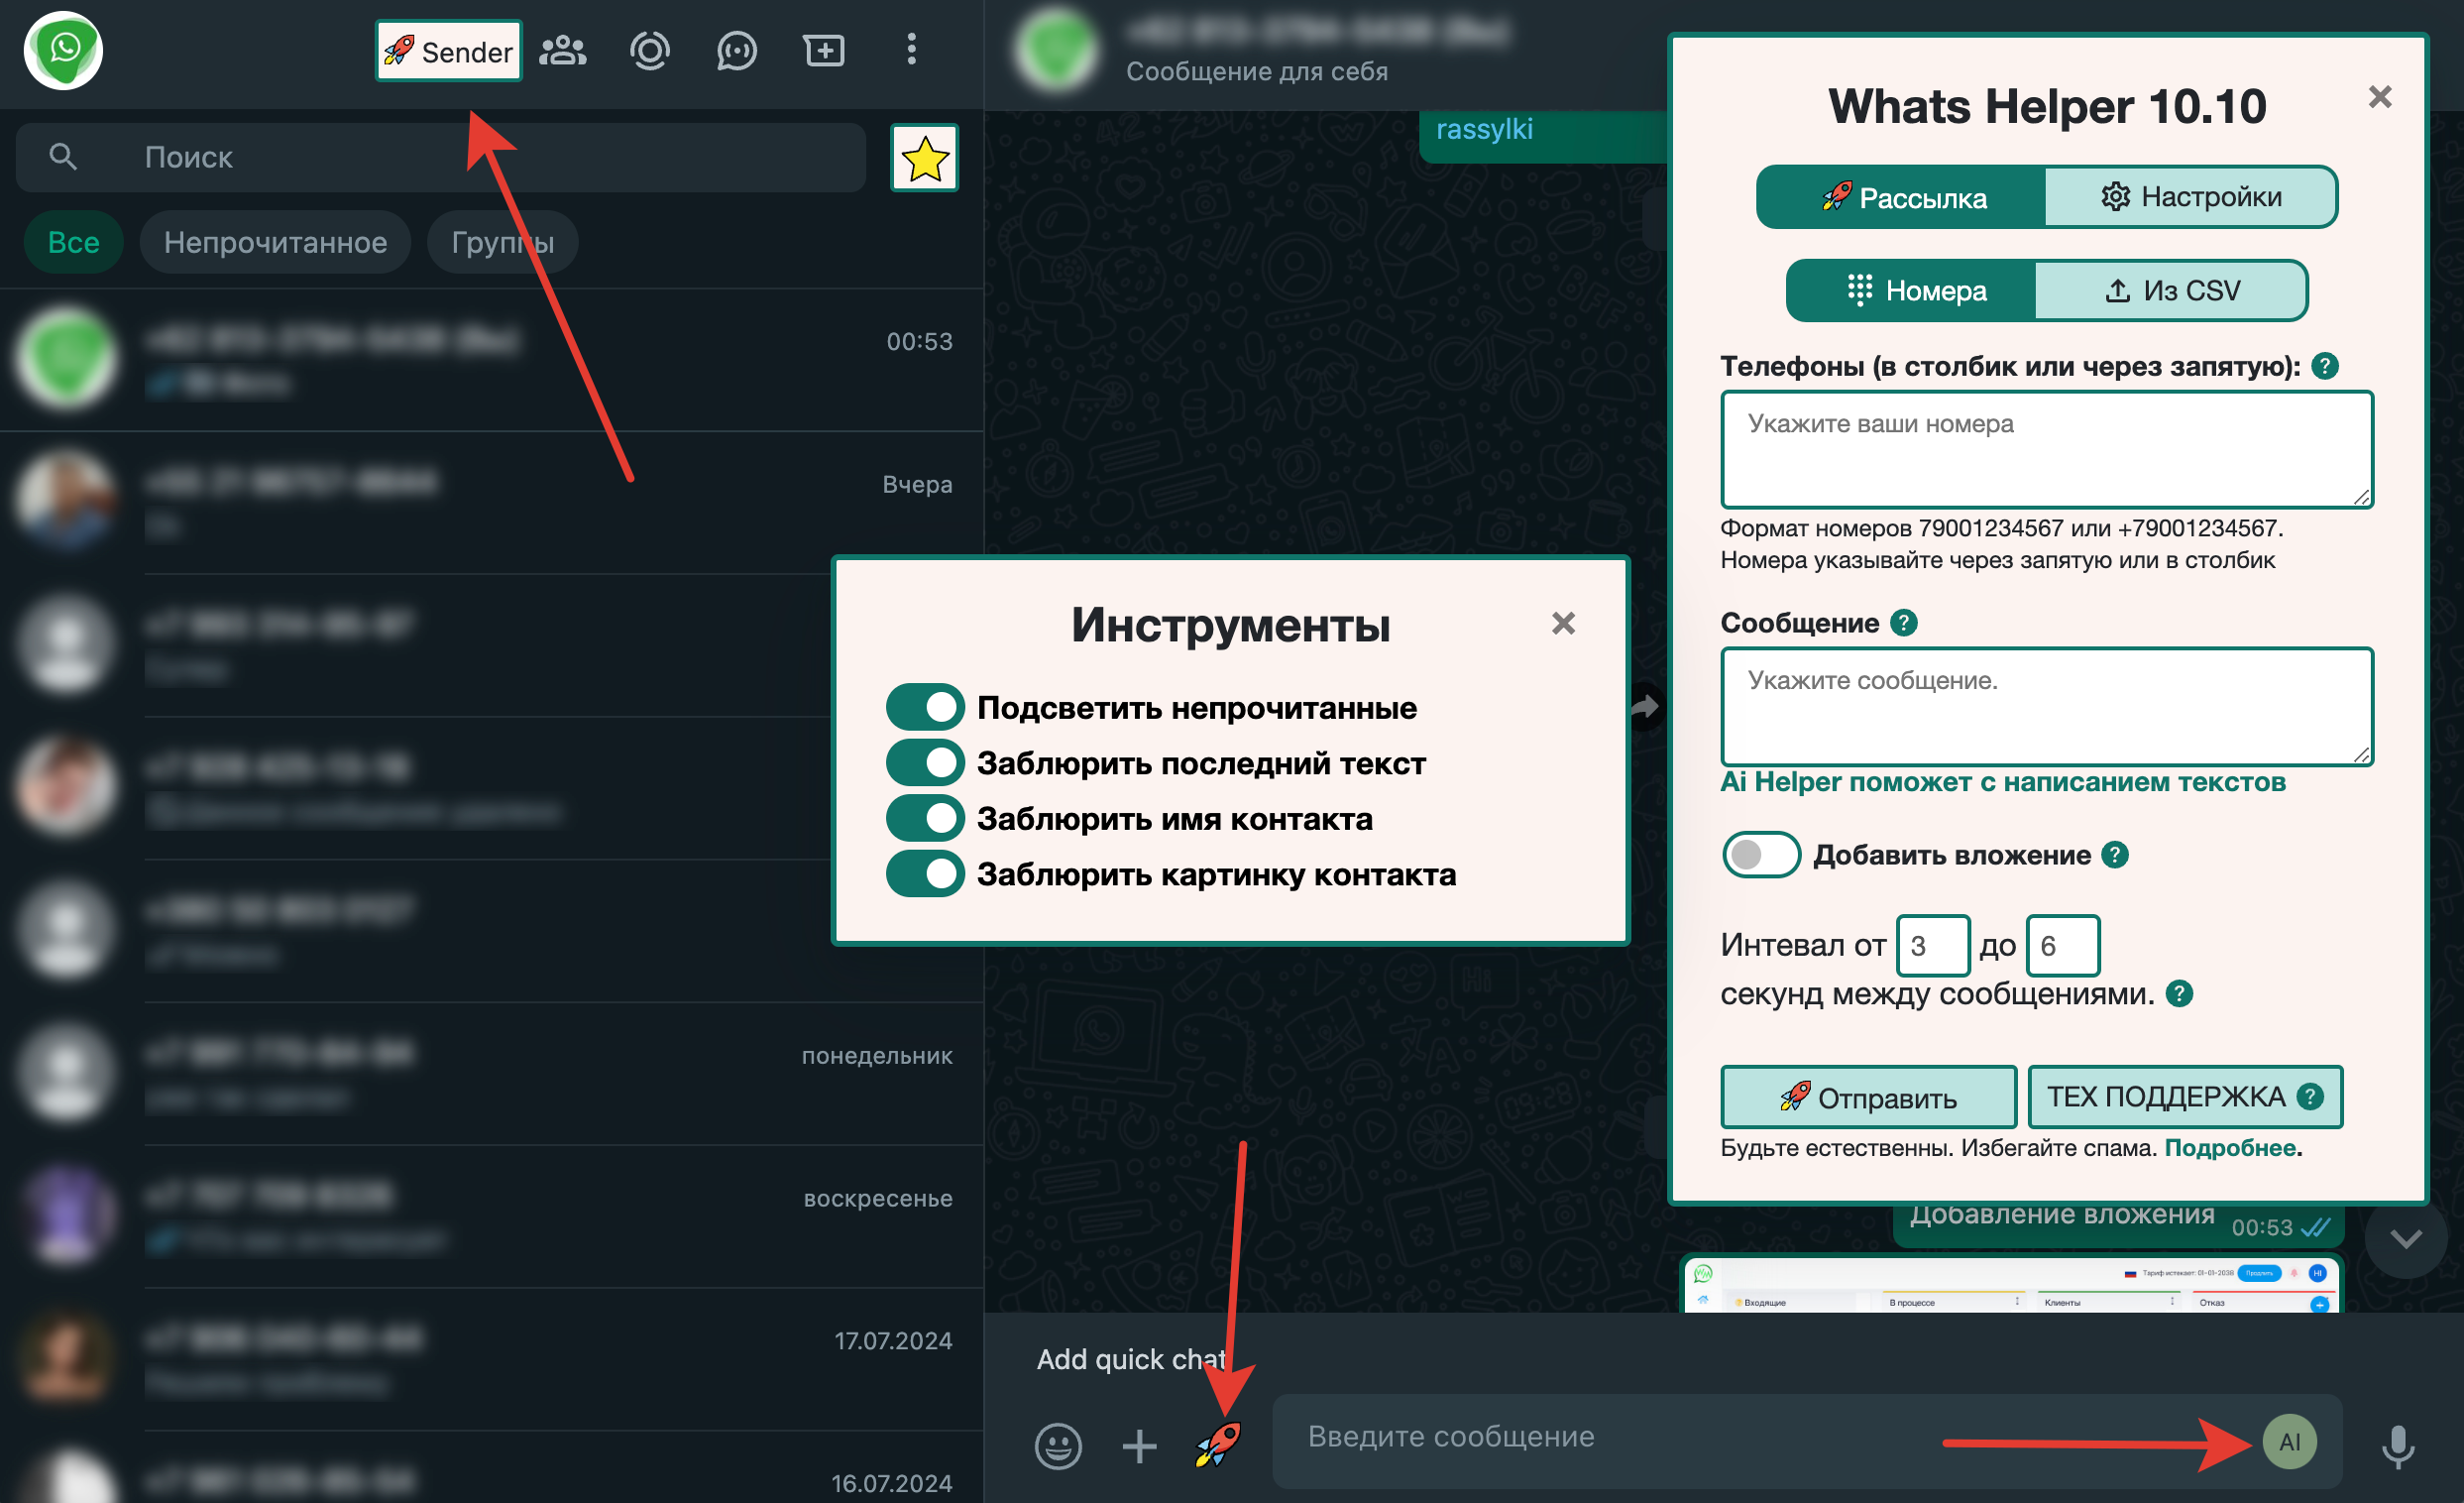Click the green AI circle button

click(2289, 1441)
